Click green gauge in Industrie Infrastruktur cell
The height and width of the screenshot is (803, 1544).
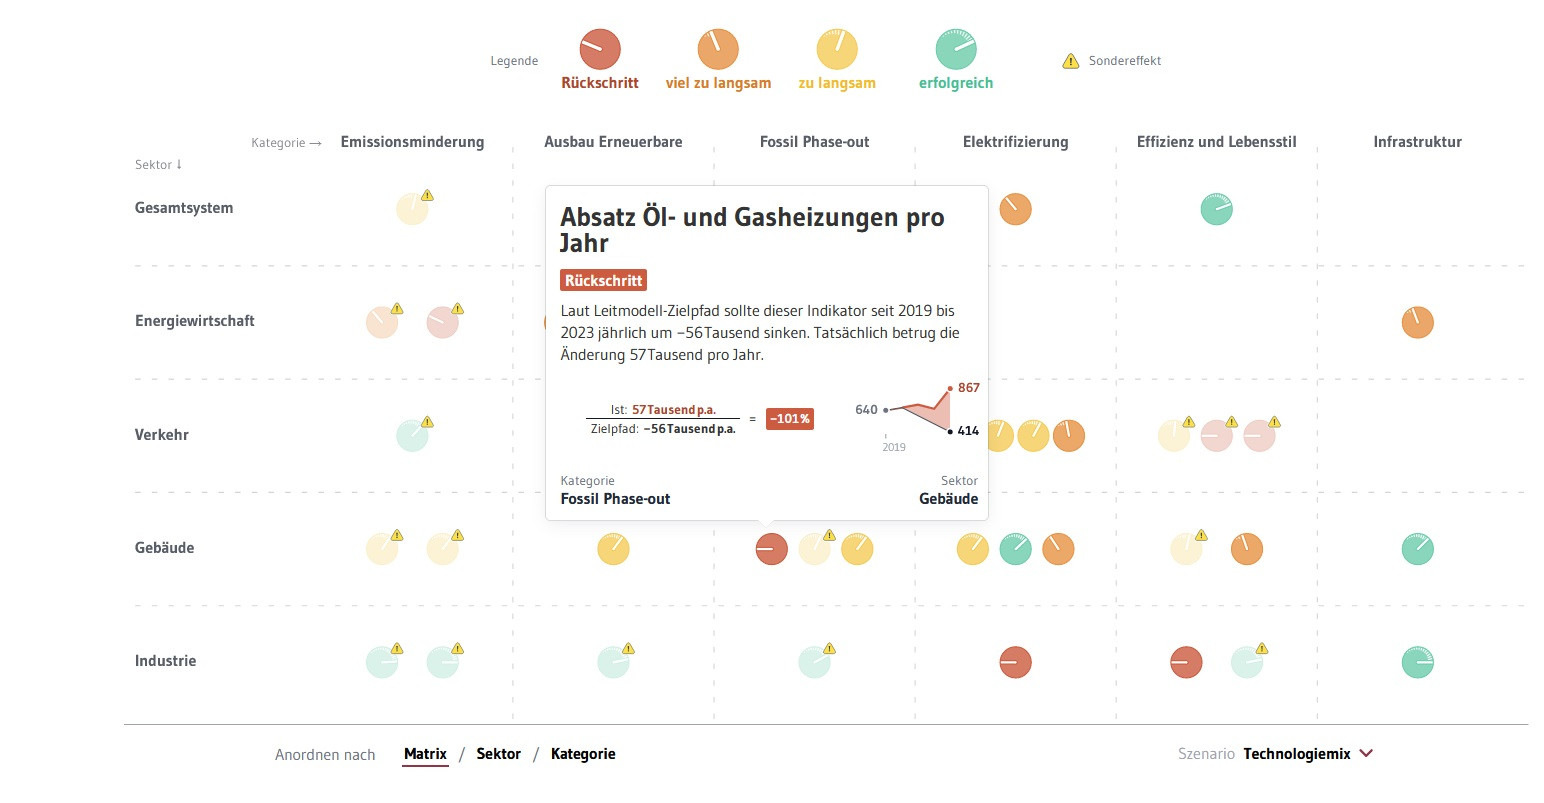(x=1417, y=662)
